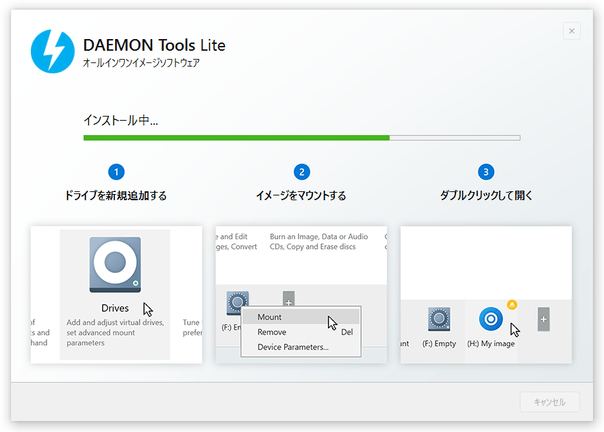Click the "ダブルクリックして開く" heading
Image resolution: width=604 pixels, height=432 pixels.
[x=486, y=195]
